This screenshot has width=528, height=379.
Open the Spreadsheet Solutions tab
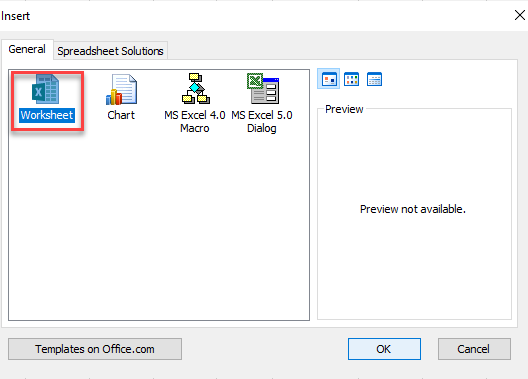(110, 51)
